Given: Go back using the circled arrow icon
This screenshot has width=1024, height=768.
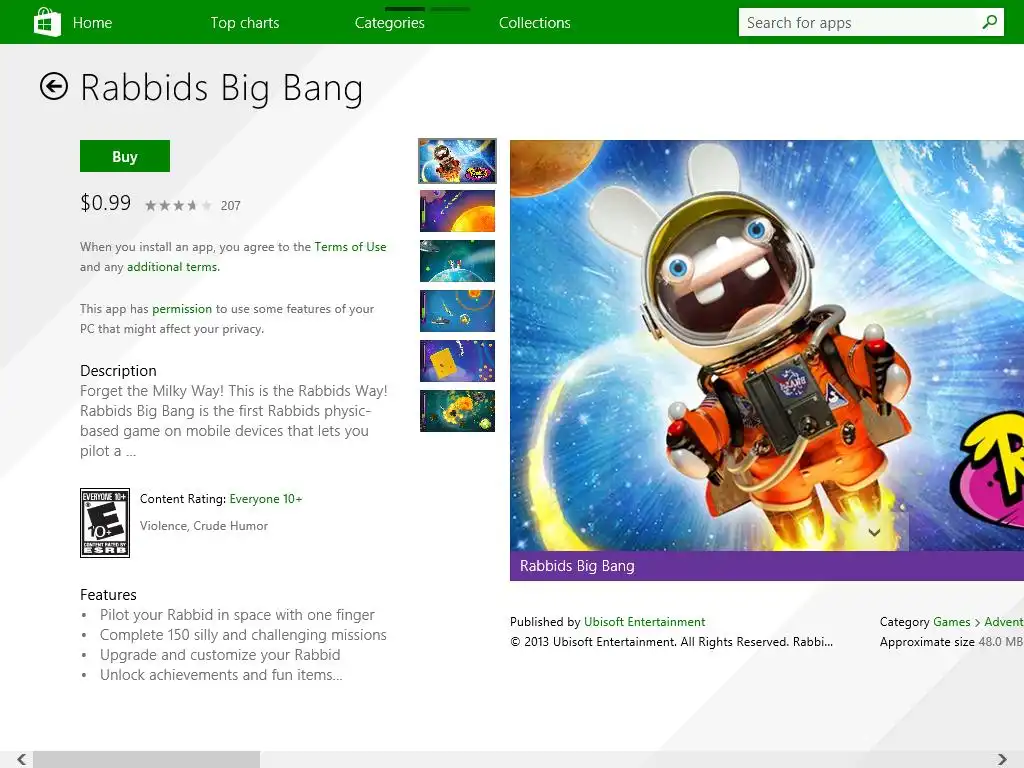Looking at the screenshot, I should tap(54, 86).
